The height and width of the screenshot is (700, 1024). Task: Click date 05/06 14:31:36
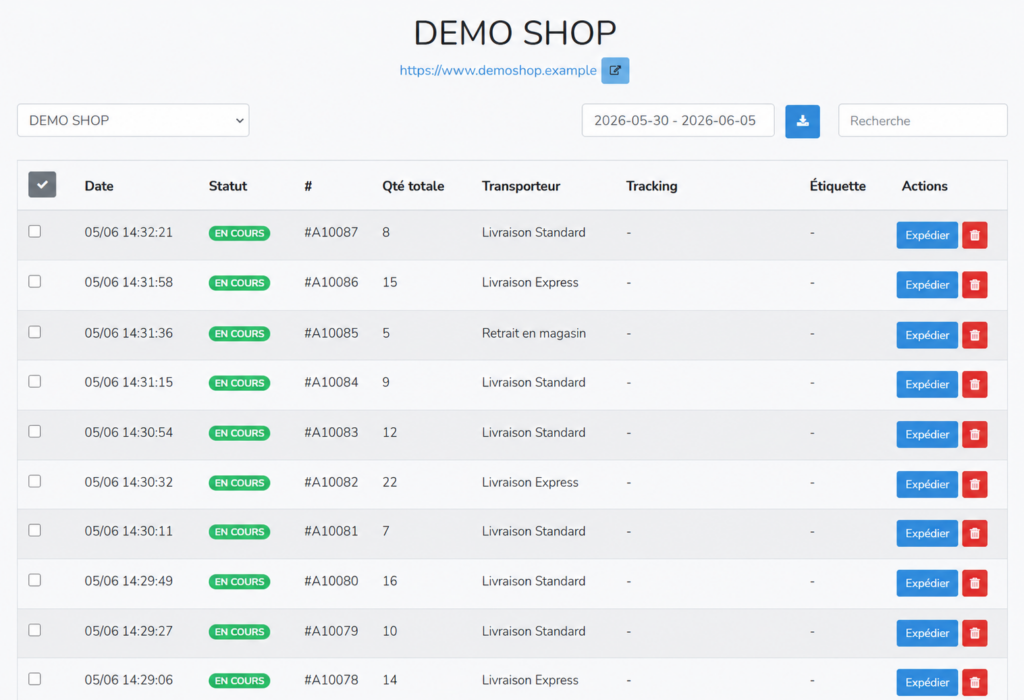click(x=129, y=333)
